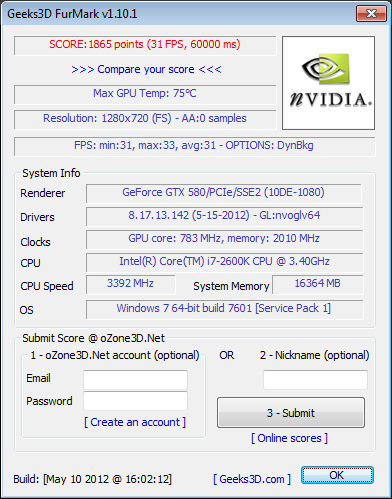The width and height of the screenshot is (392, 499).
Task: Click the System Memory label
Action: (x=231, y=286)
